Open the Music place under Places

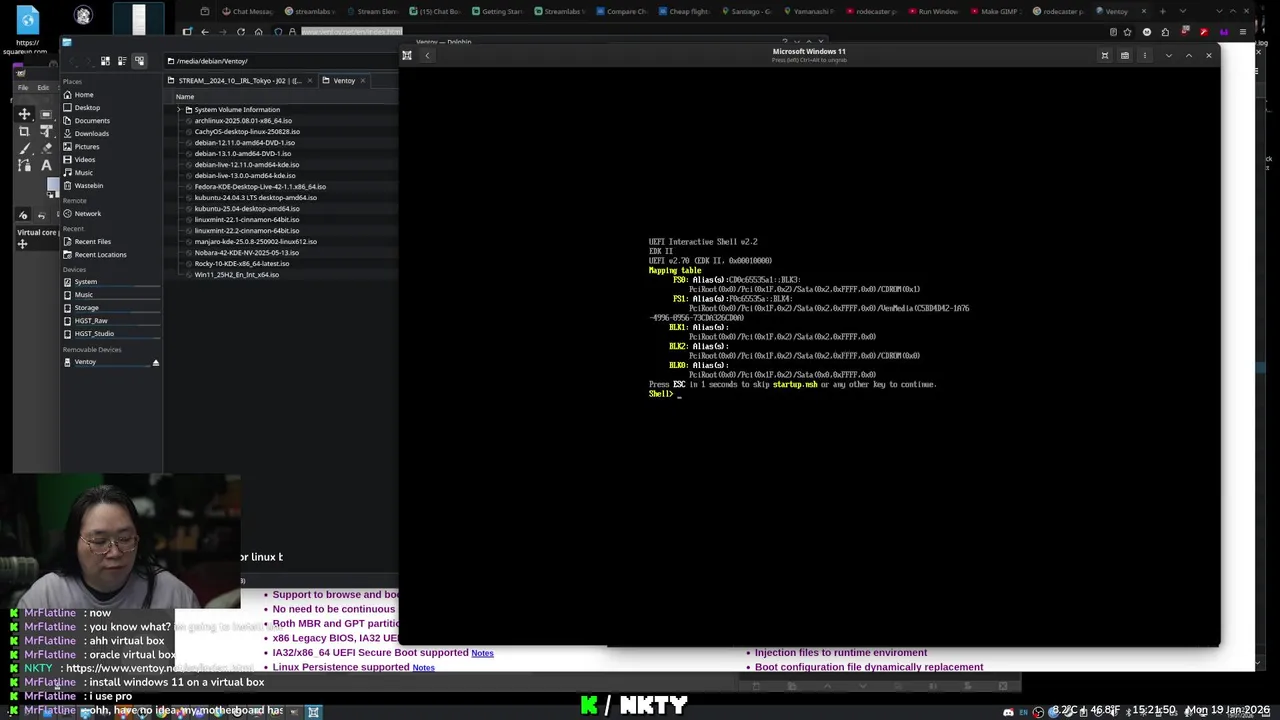click(83, 173)
